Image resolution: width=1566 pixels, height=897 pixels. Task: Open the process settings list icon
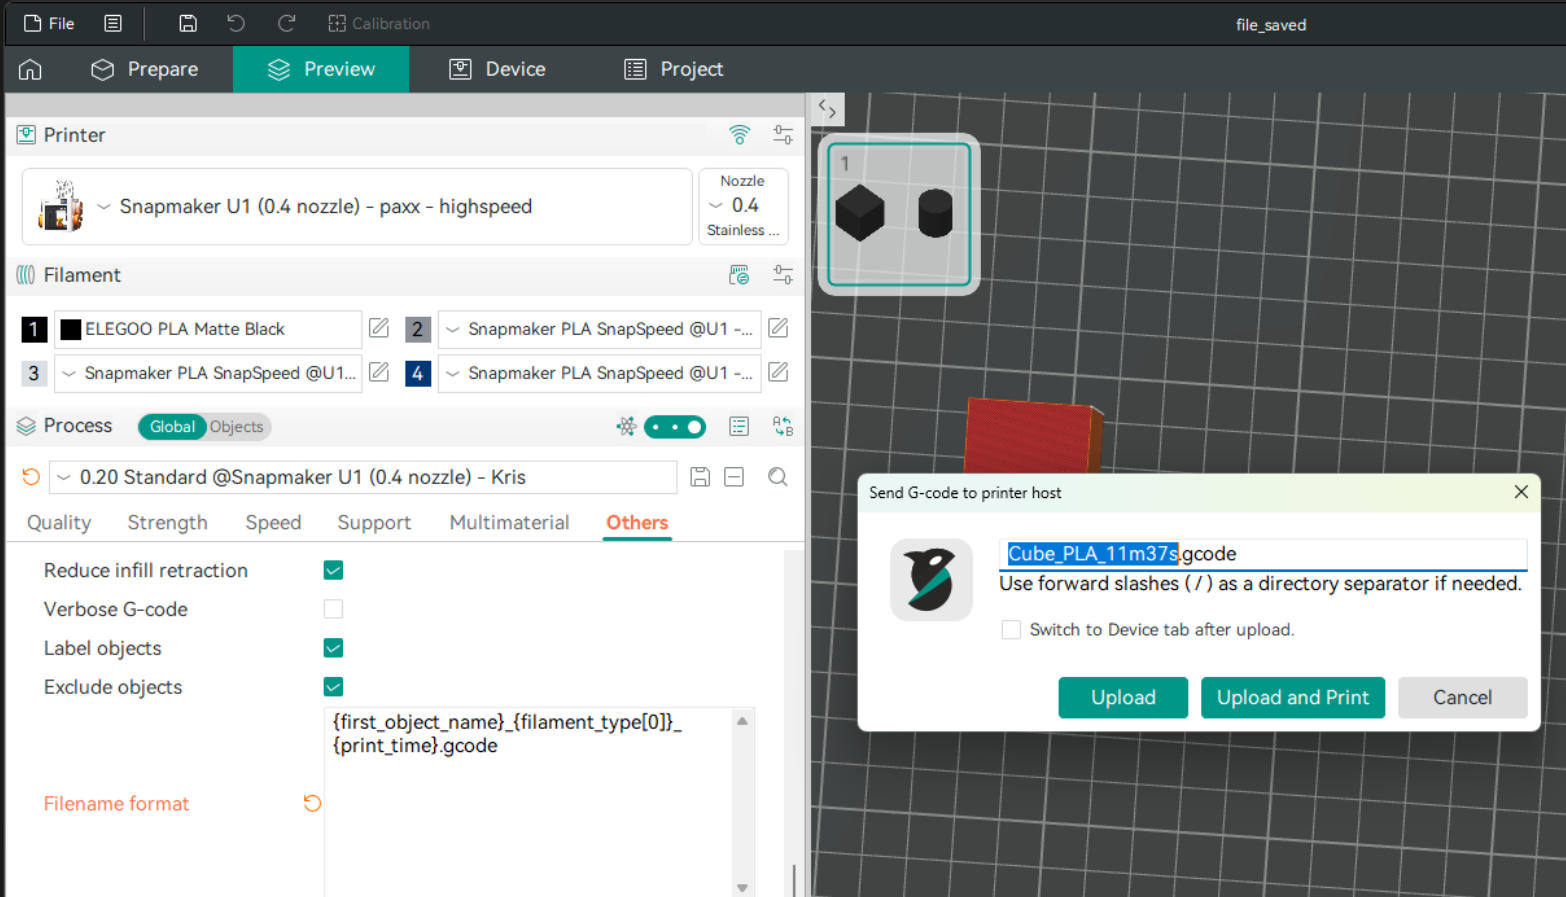click(x=739, y=427)
